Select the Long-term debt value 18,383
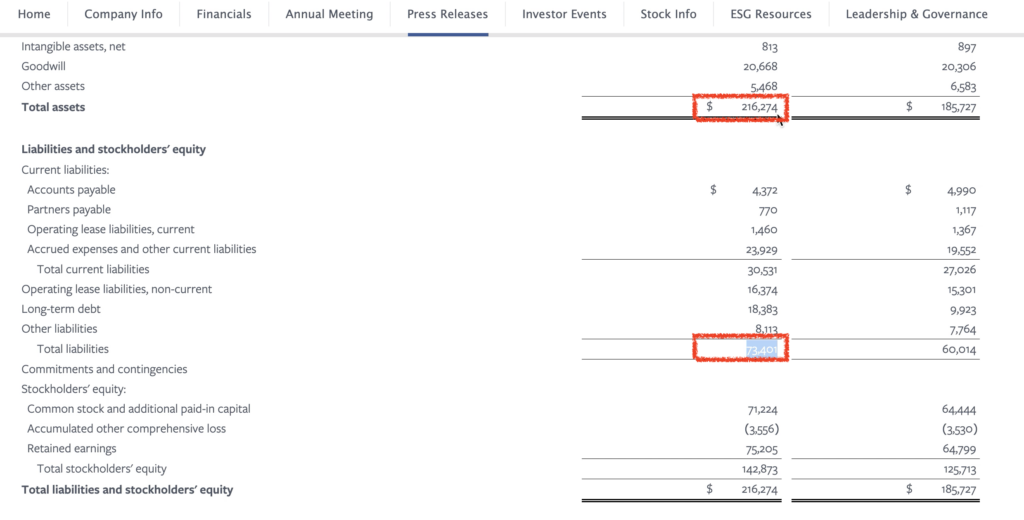Screen dimensions: 1024x520 pos(763,309)
